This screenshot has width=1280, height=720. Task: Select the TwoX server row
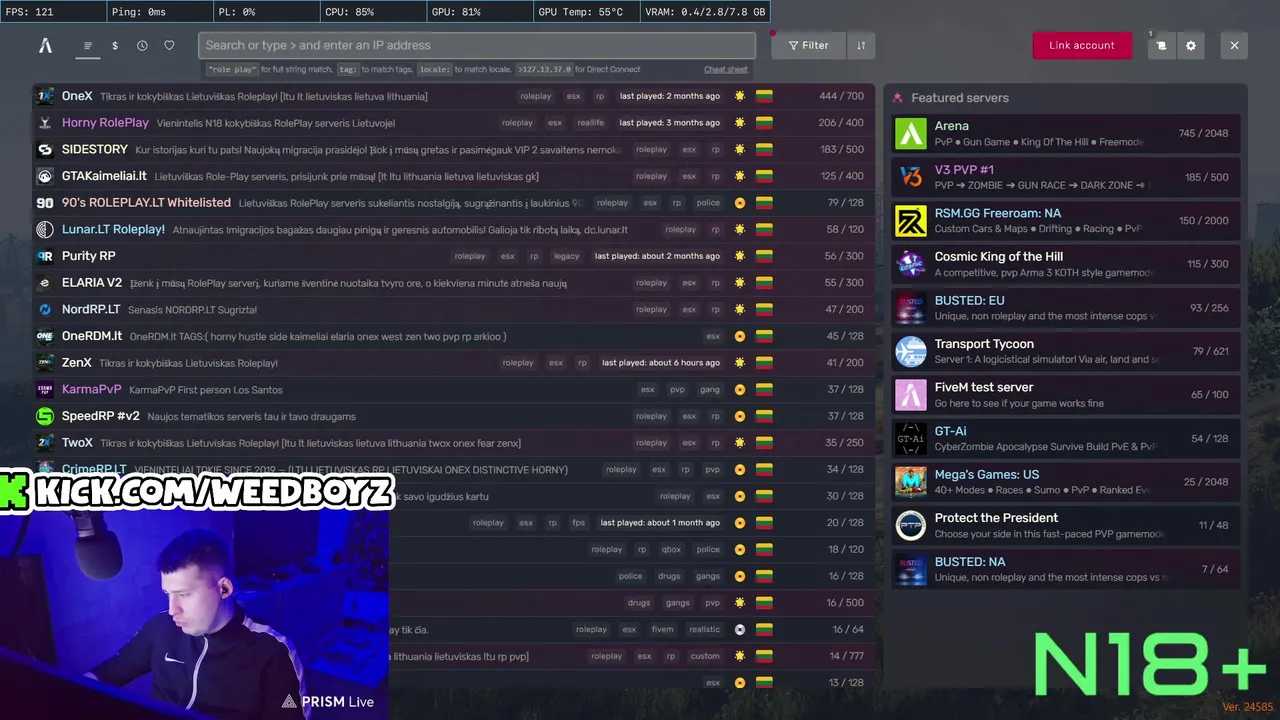454,443
